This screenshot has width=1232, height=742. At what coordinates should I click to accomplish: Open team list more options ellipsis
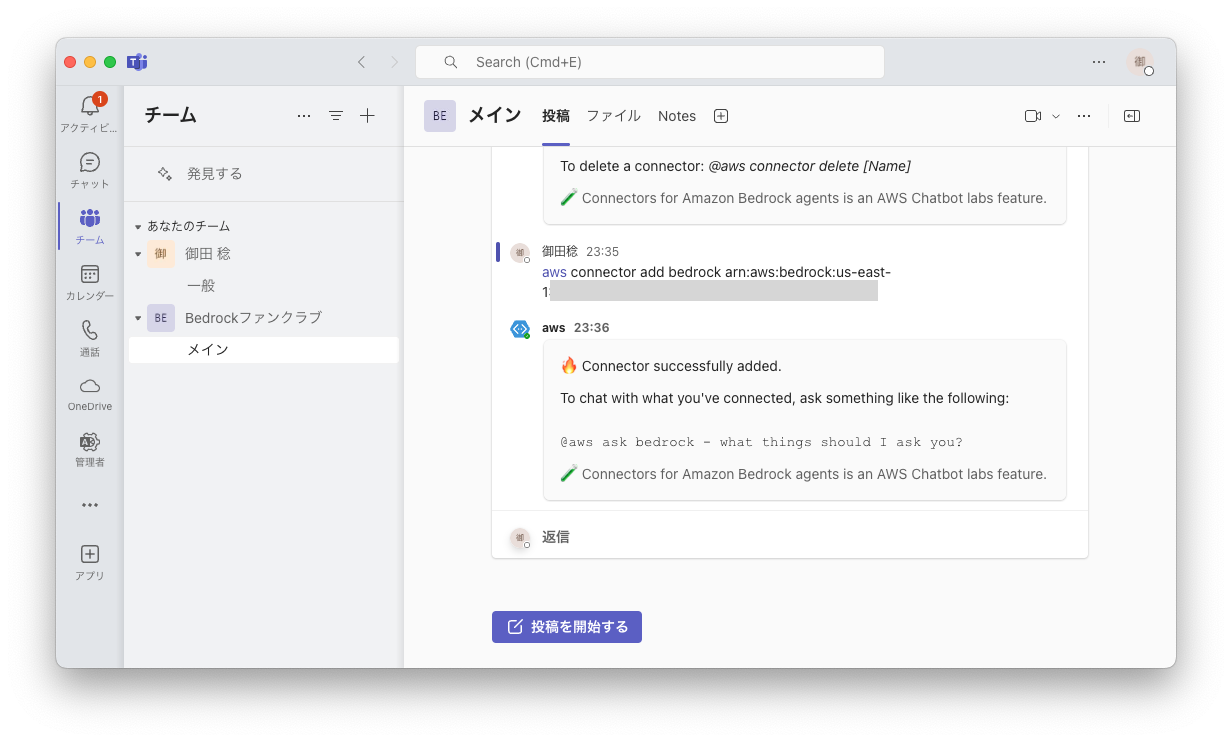pos(304,116)
